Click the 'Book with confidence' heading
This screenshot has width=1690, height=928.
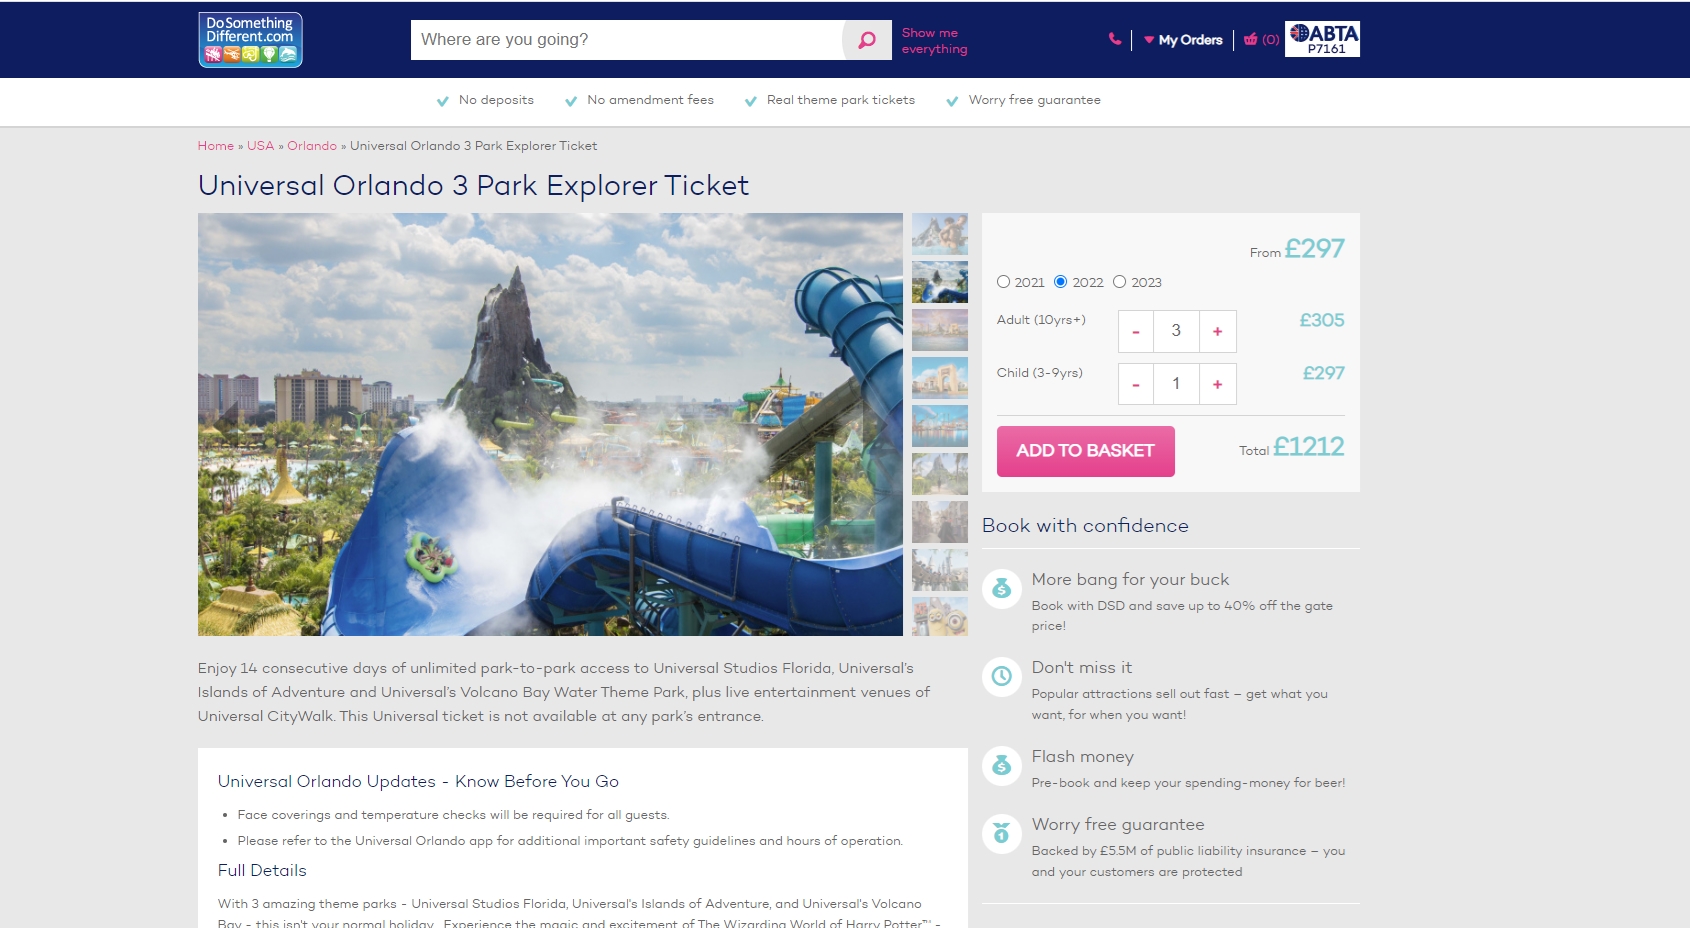pos(1085,526)
